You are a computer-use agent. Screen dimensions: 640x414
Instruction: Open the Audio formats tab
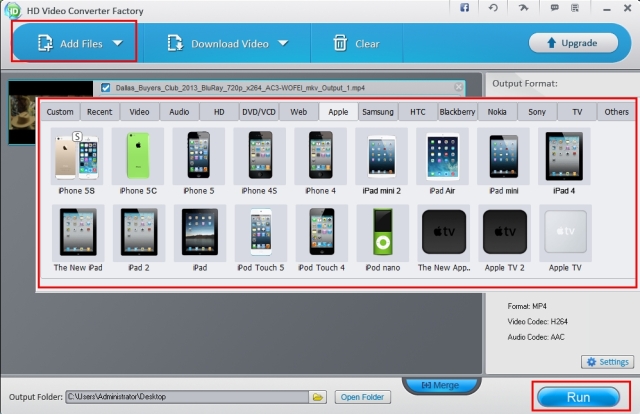pos(179,112)
